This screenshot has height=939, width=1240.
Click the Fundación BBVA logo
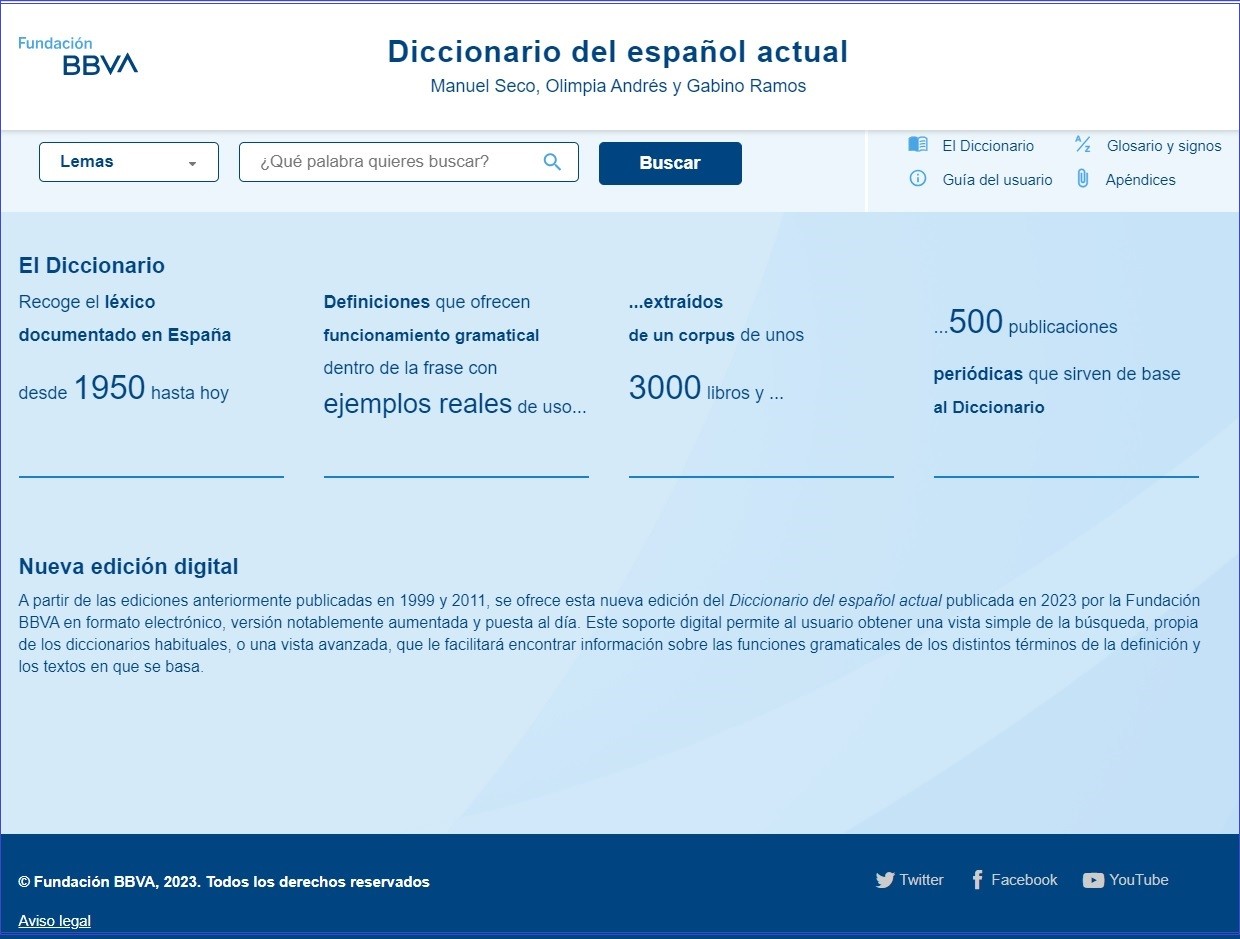(x=78, y=56)
